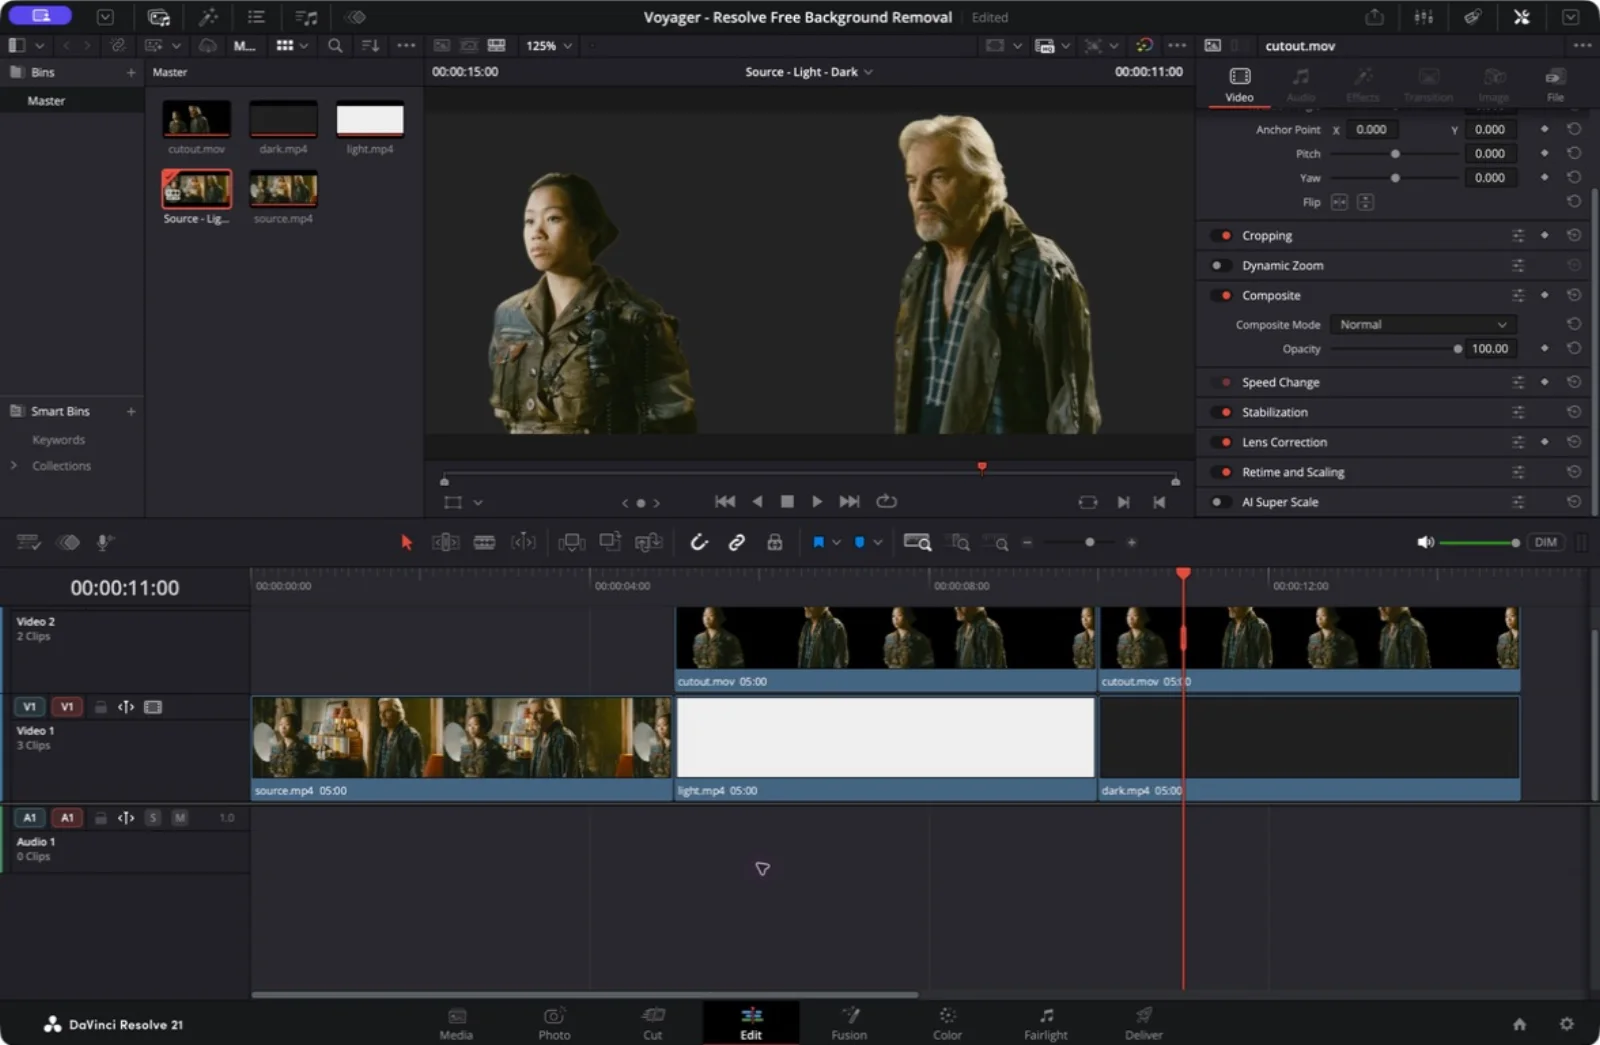Jump to last frame in viewer

[849, 501]
